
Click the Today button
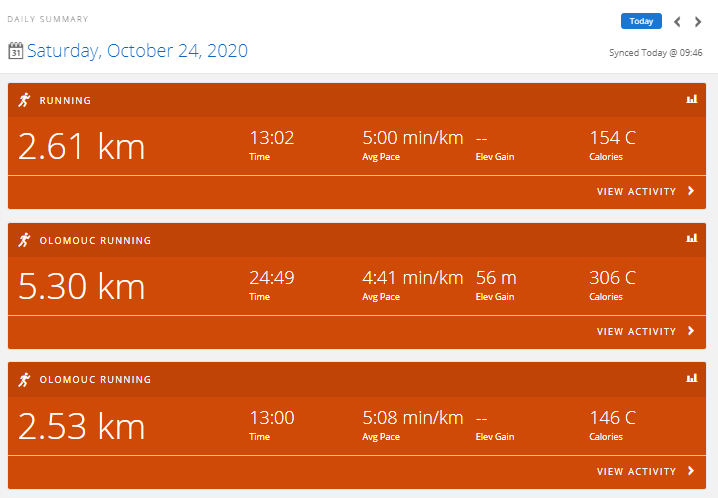click(641, 21)
